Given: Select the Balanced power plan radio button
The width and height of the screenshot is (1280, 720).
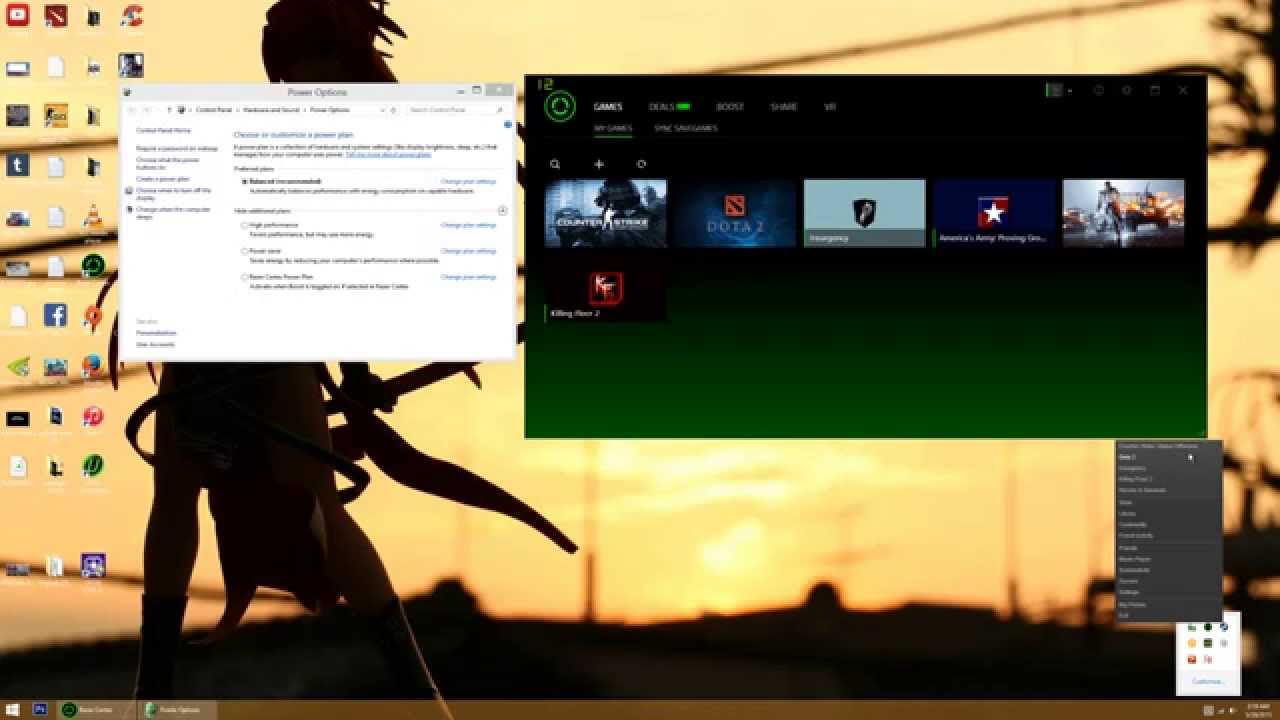Looking at the screenshot, I should tap(244, 182).
